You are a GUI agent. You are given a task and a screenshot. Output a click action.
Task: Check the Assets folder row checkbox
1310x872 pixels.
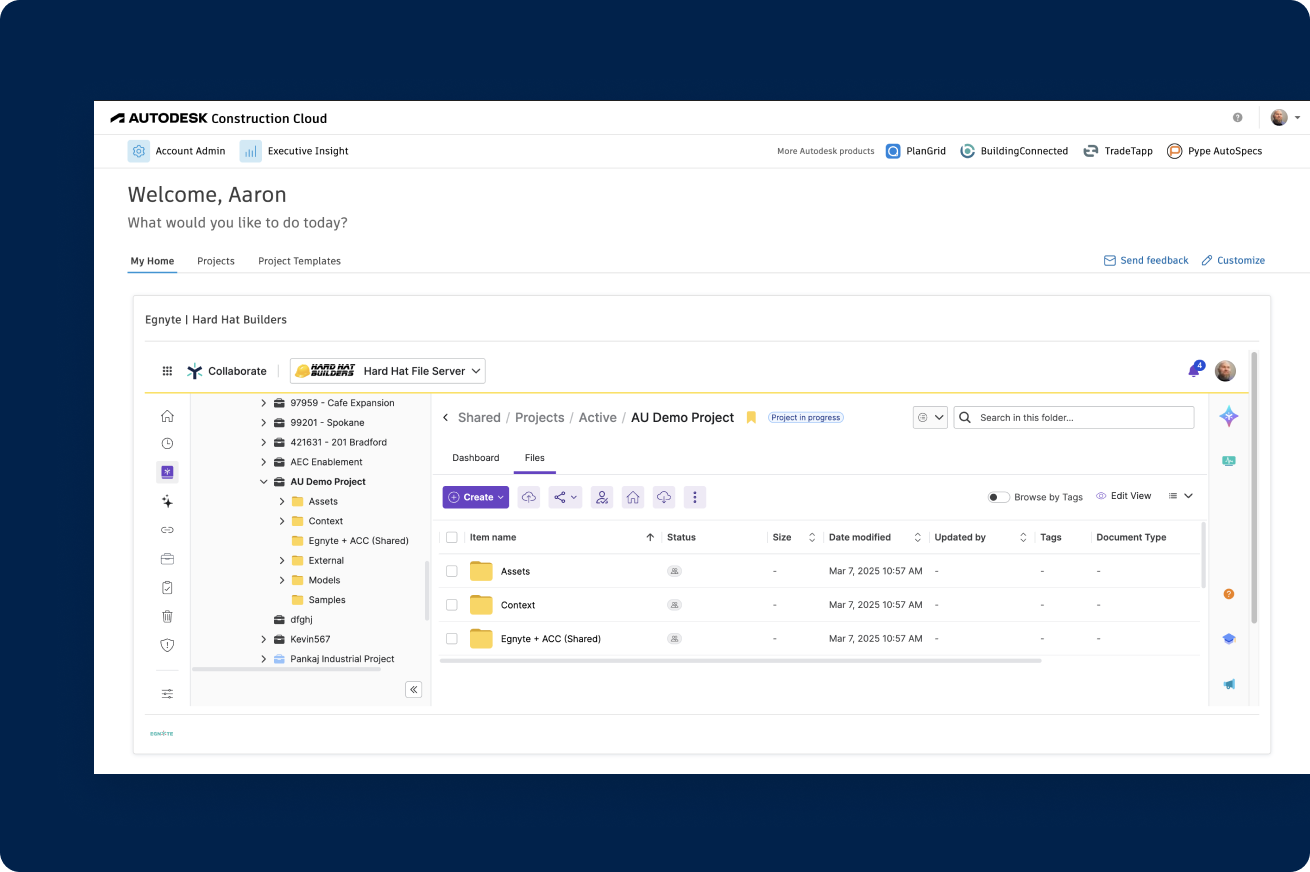(x=452, y=570)
